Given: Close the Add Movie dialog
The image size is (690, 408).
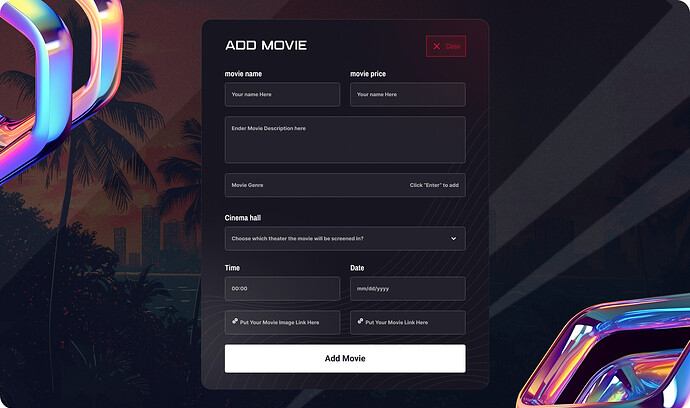Looking at the screenshot, I should pyautogui.click(x=446, y=46).
